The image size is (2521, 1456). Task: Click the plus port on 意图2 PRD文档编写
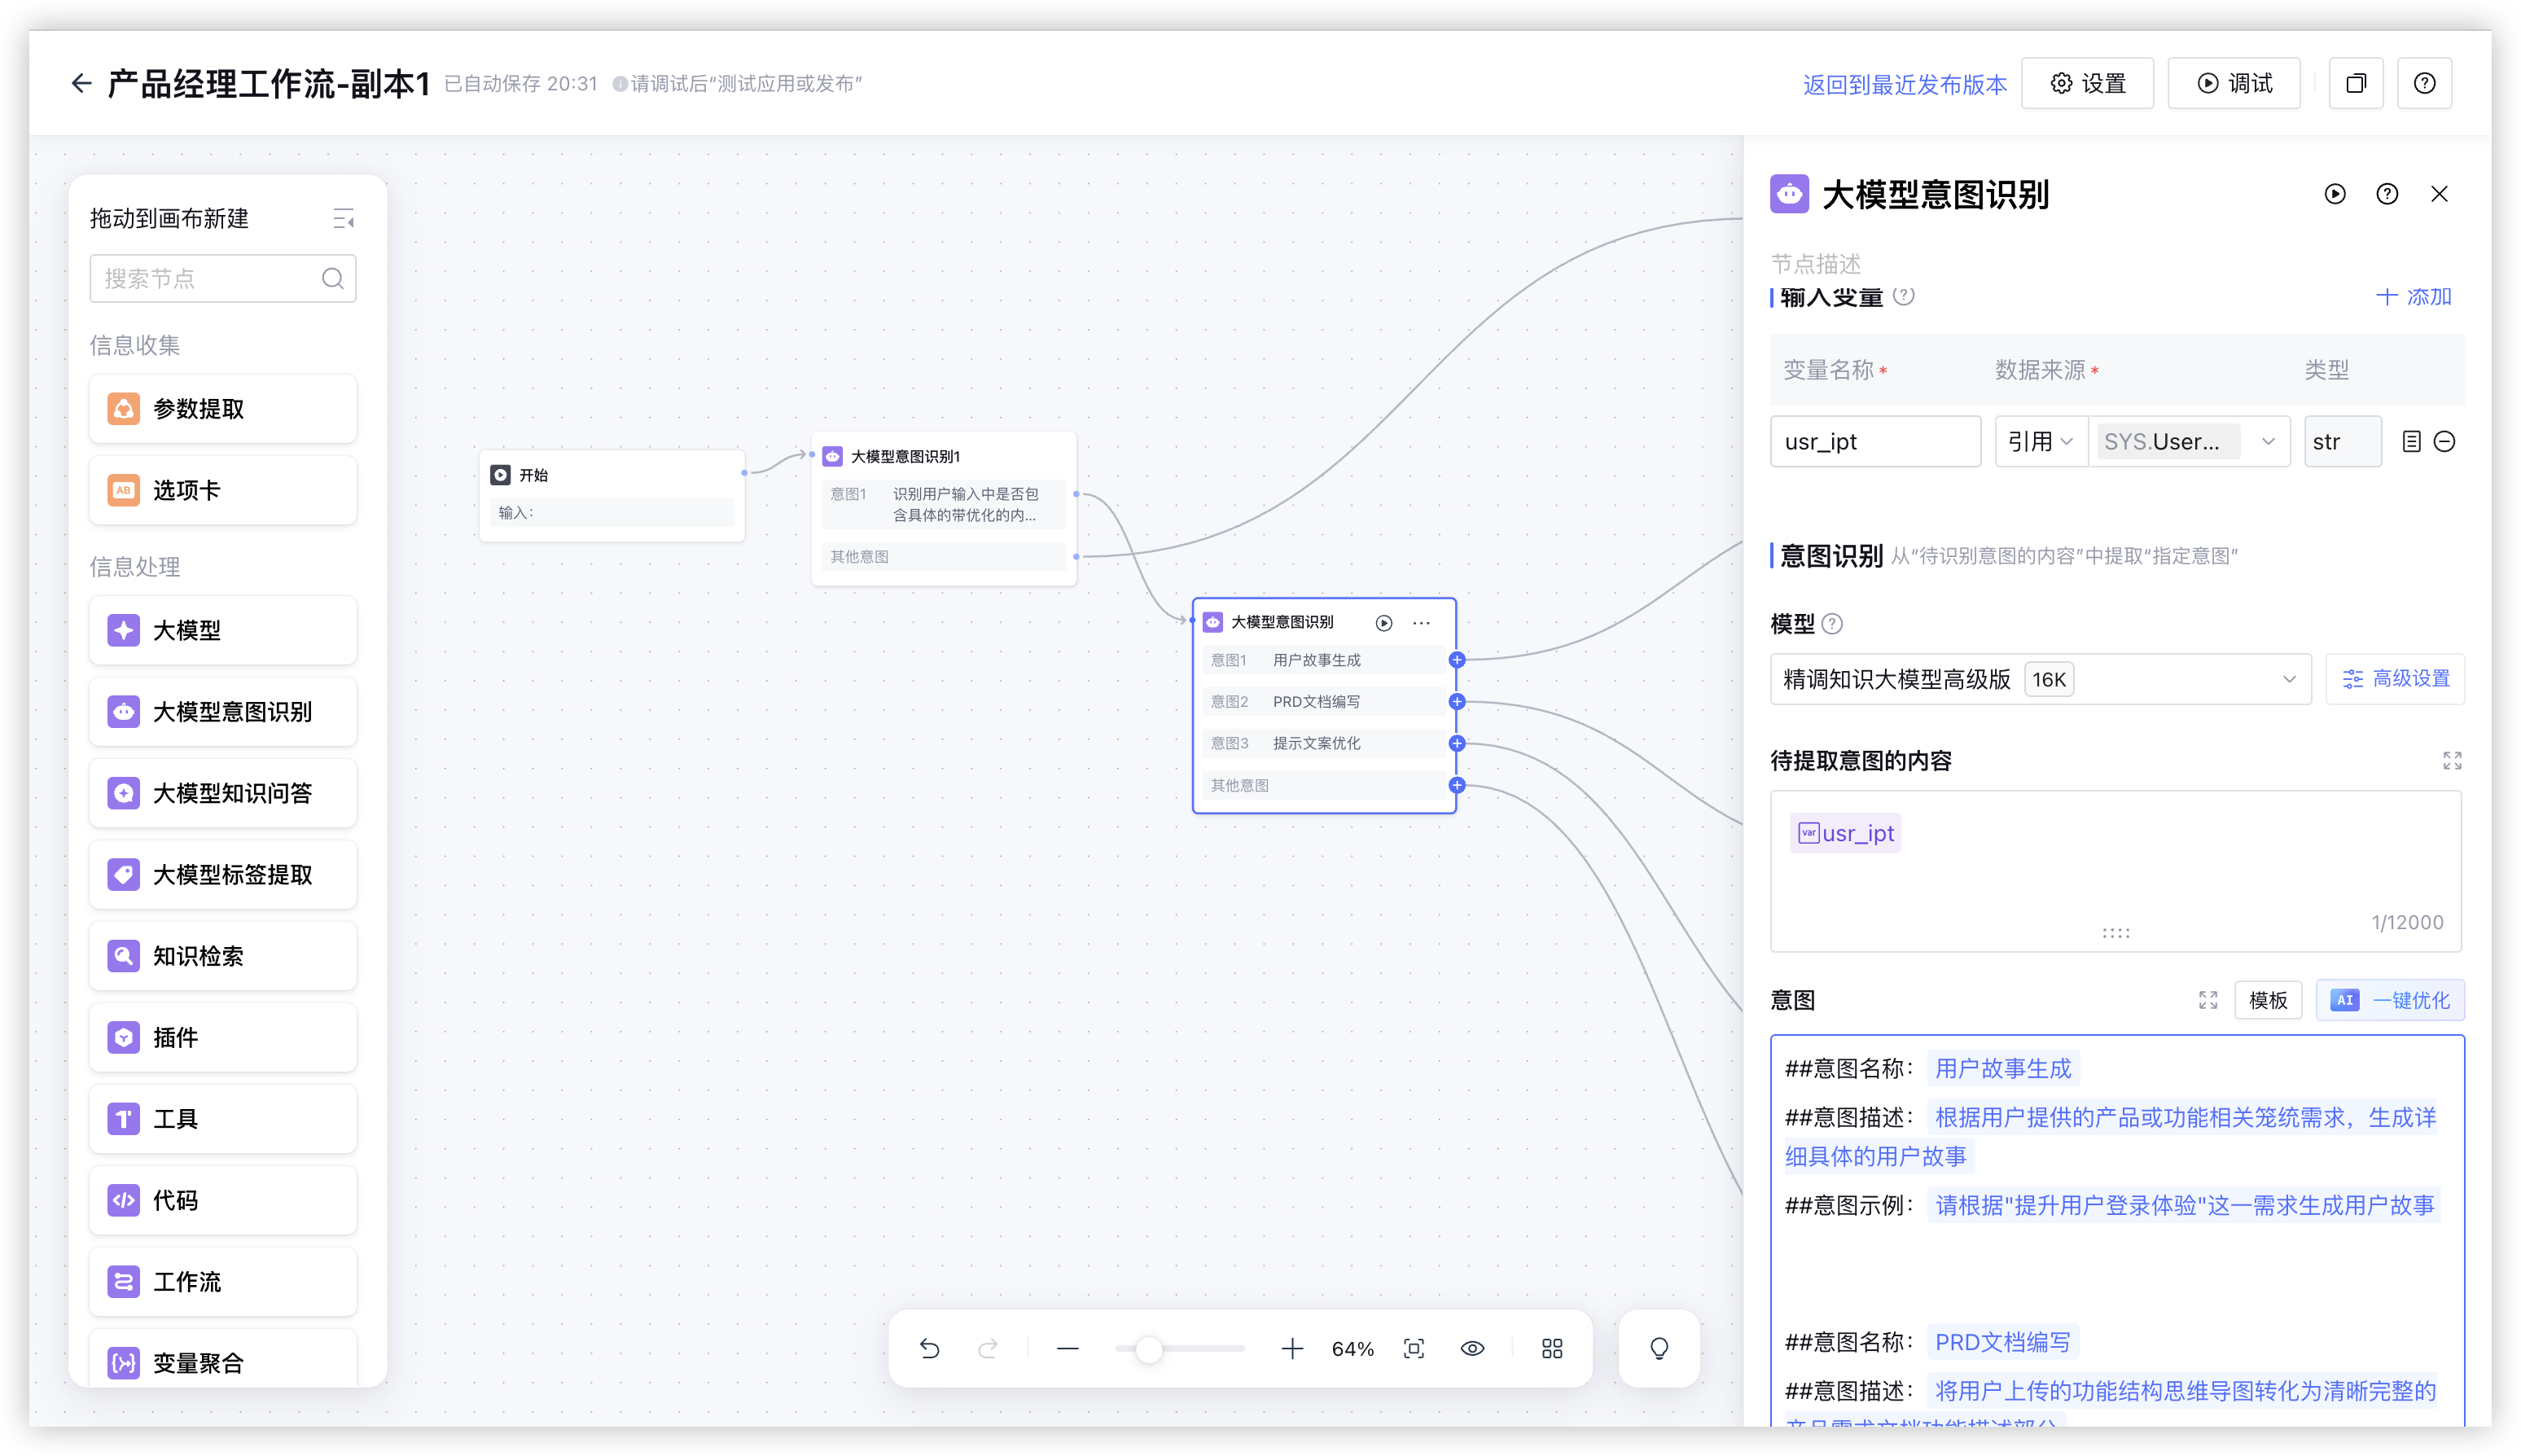click(x=1457, y=702)
